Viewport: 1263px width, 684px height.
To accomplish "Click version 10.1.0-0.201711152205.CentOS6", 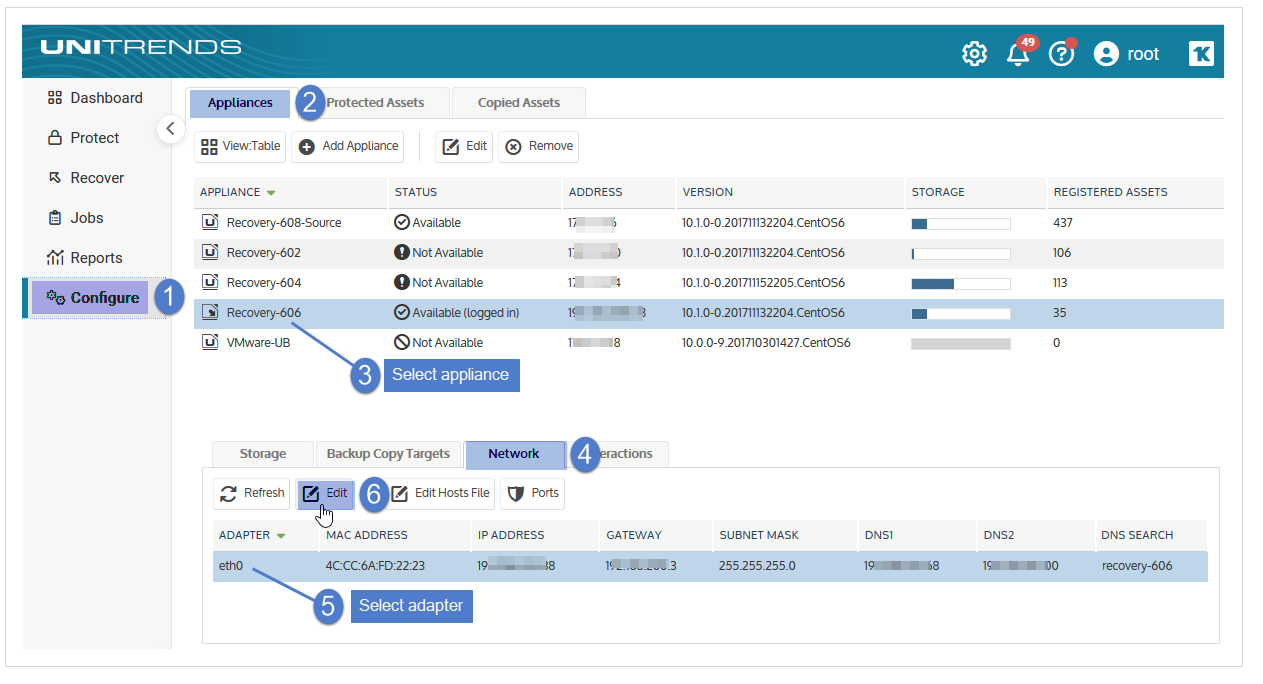I will 763,283.
